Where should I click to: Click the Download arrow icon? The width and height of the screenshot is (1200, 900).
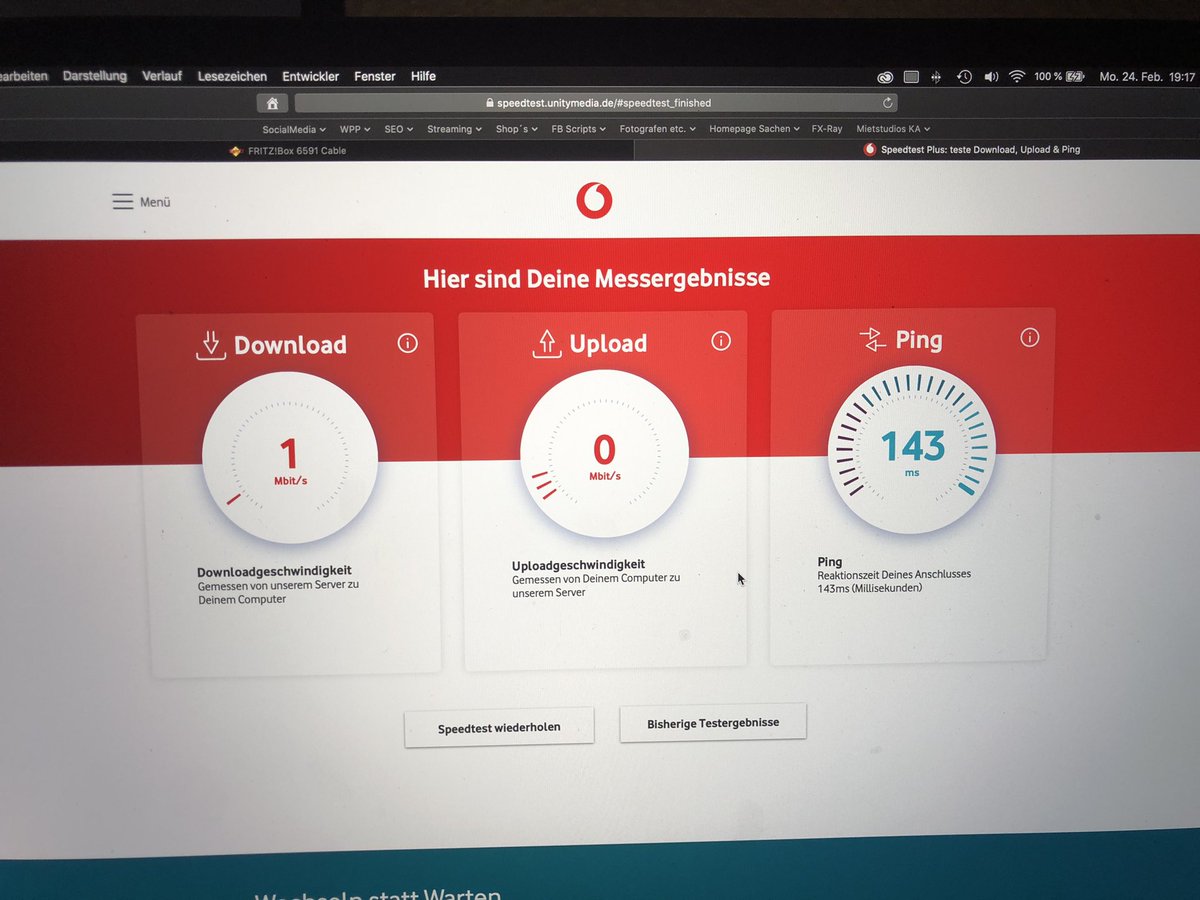[x=211, y=345]
